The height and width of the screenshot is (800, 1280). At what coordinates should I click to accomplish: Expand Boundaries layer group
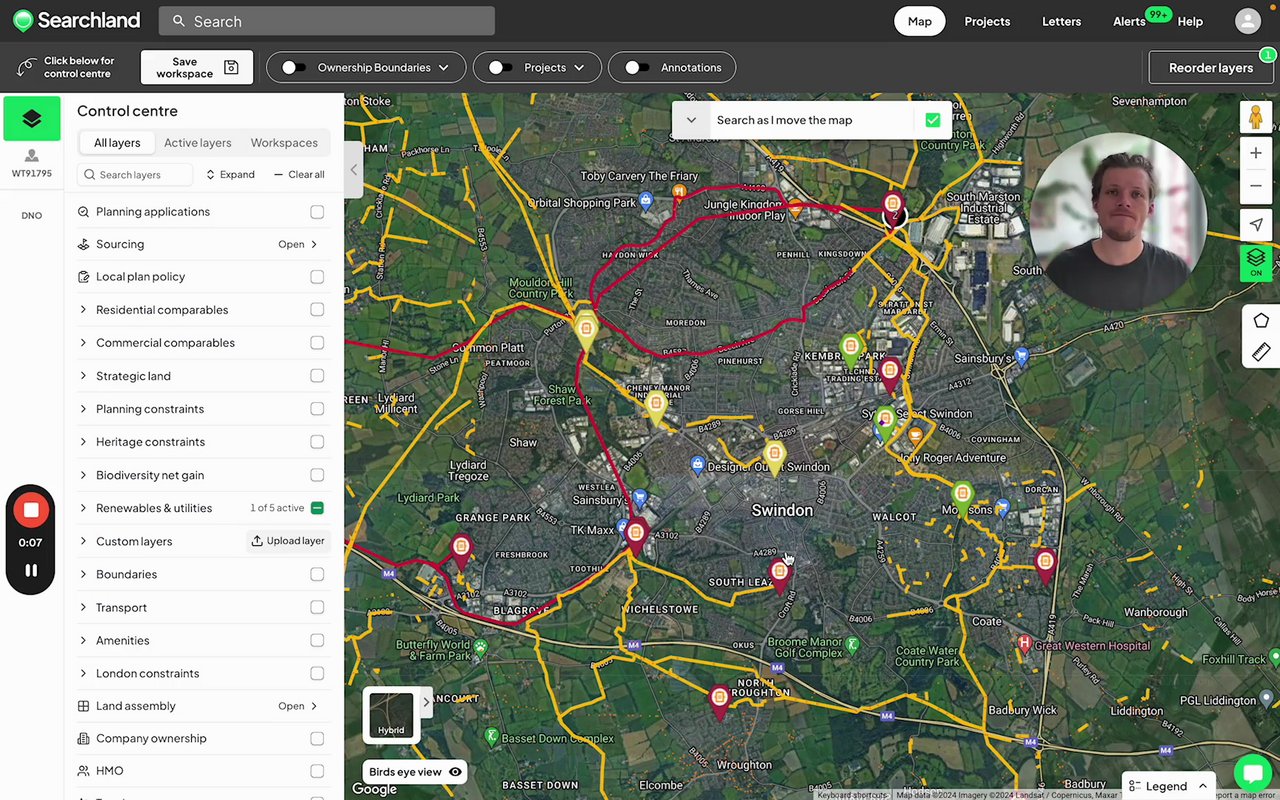point(83,574)
